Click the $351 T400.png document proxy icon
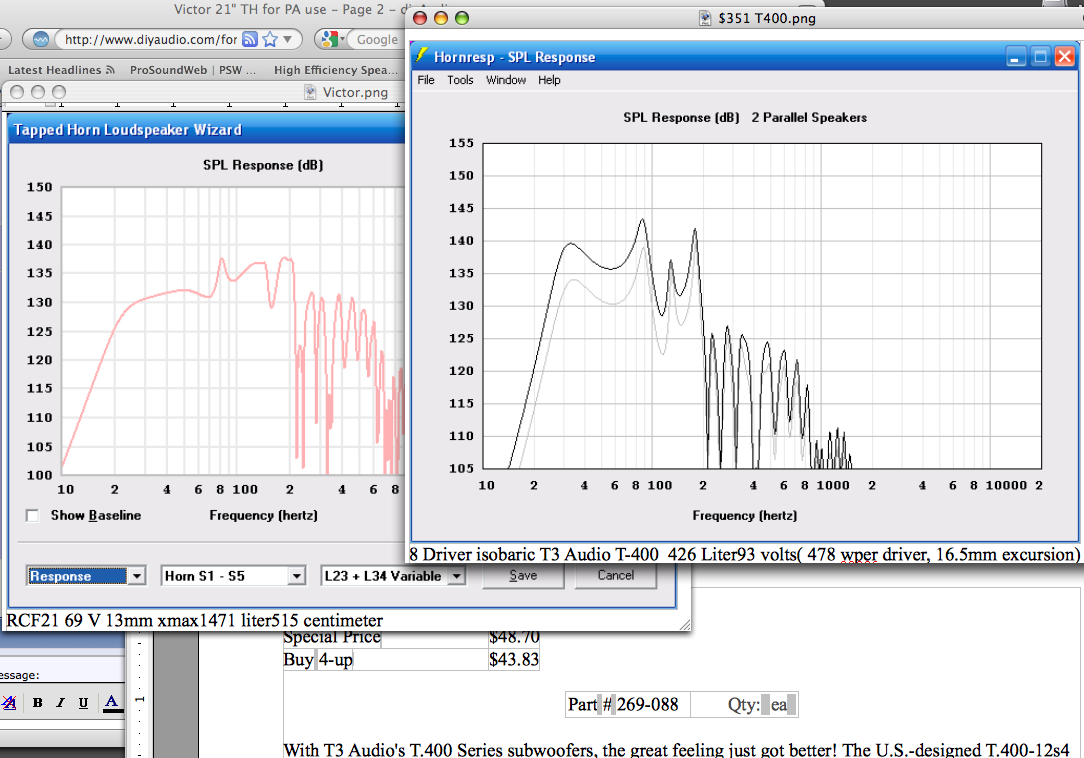1084x758 pixels. point(704,18)
